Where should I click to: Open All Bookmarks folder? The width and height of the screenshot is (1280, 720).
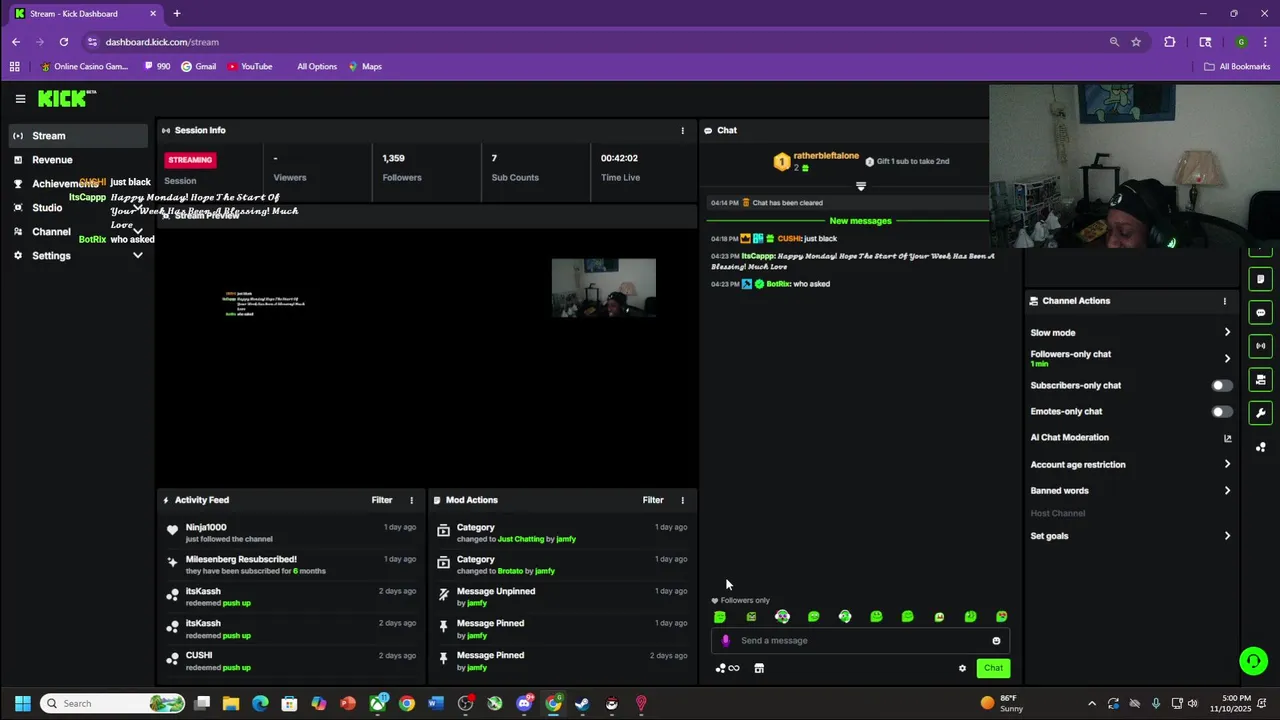1237,67
